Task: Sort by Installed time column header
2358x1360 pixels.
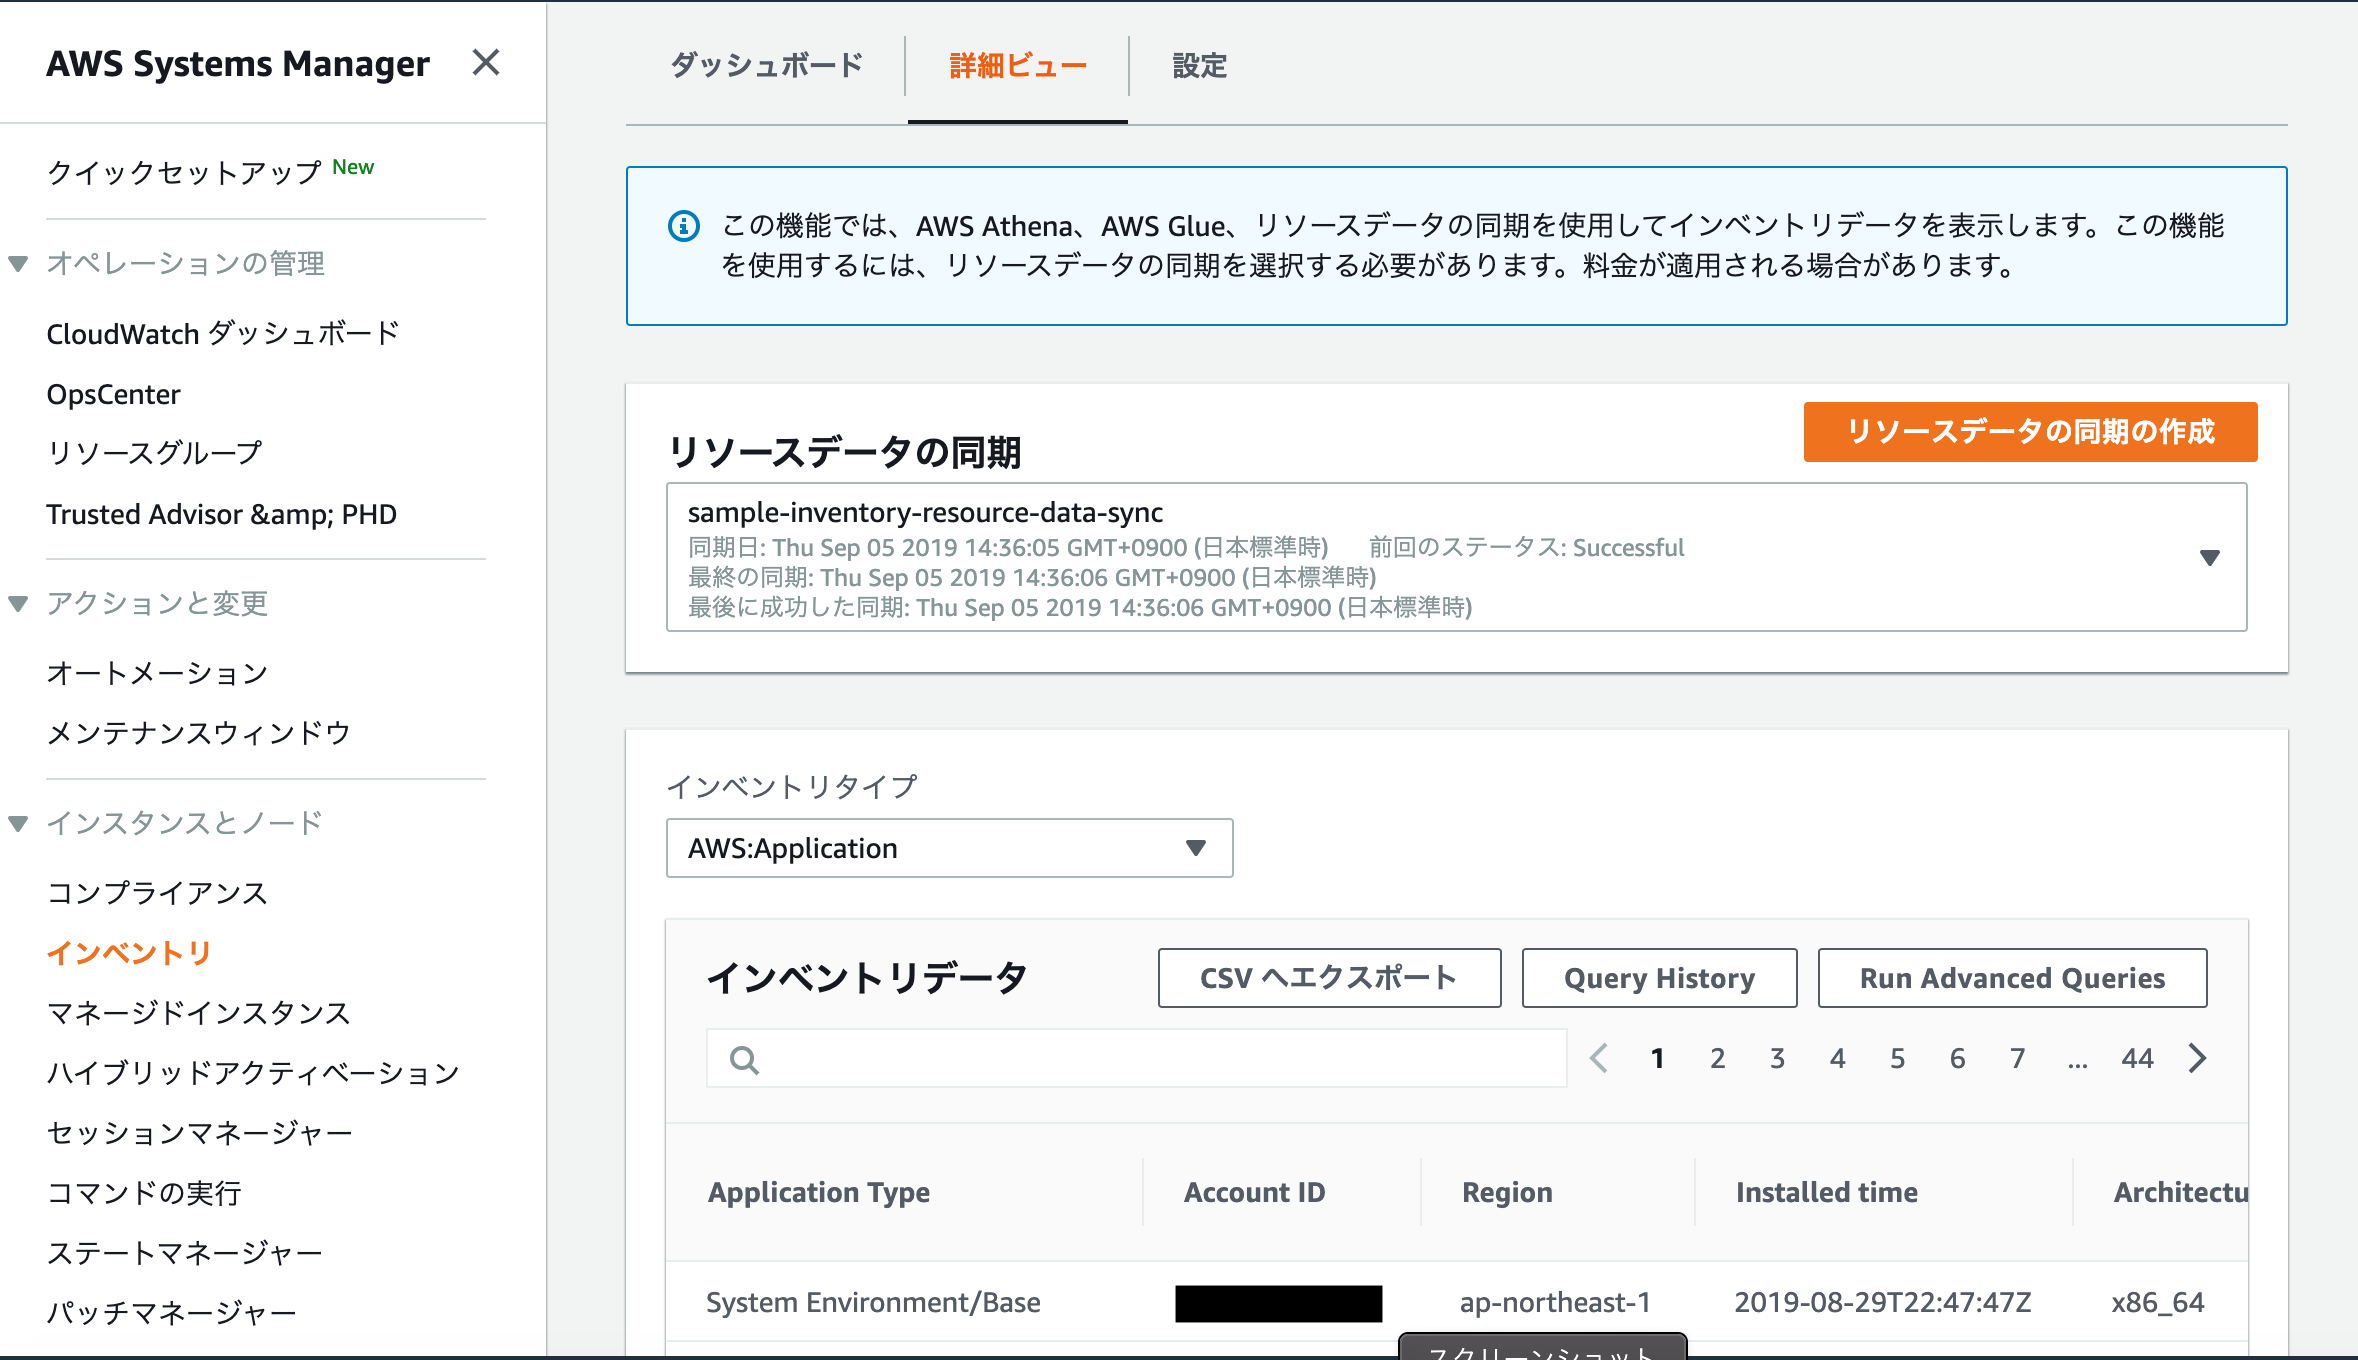Action: click(x=1826, y=1192)
